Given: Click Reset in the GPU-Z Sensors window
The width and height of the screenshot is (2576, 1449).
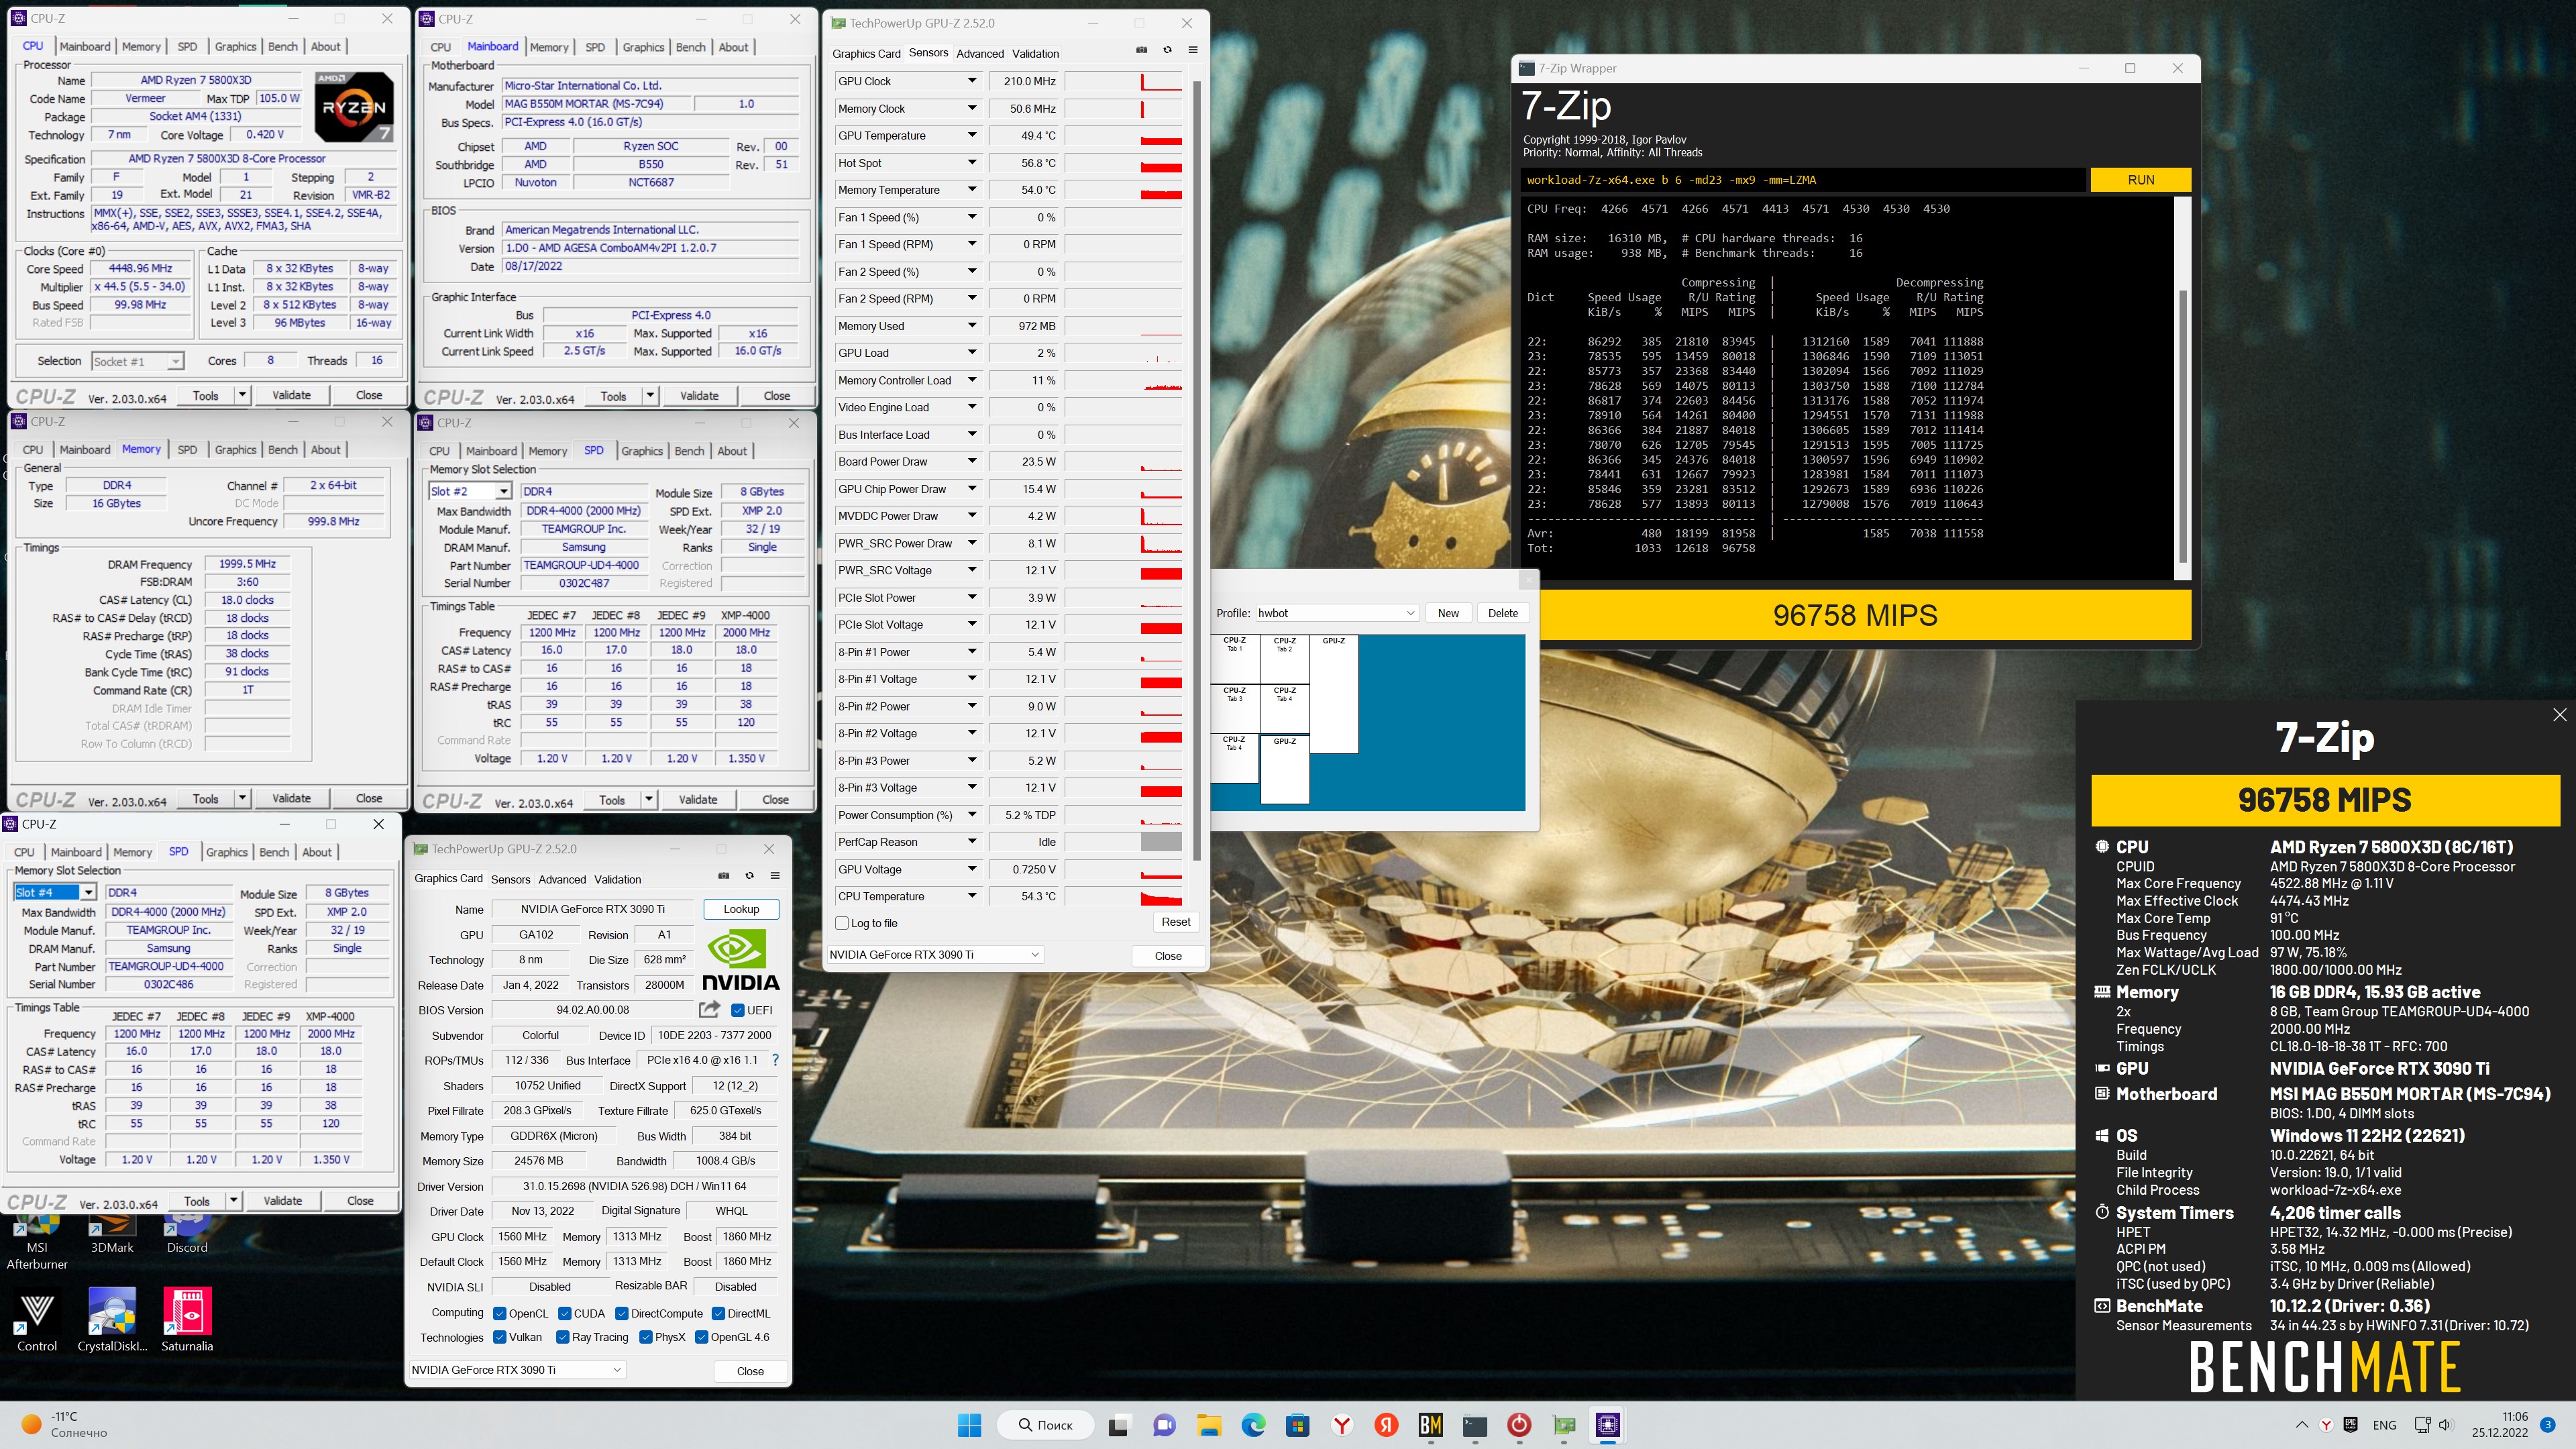Looking at the screenshot, I should 1175,922.
